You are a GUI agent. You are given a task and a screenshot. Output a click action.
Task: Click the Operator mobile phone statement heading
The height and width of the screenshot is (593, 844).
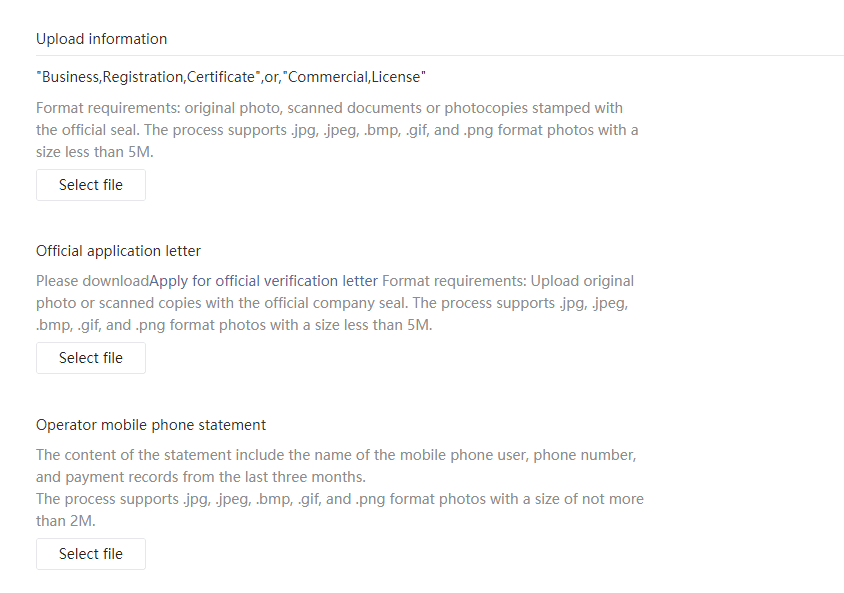point(151,425)
